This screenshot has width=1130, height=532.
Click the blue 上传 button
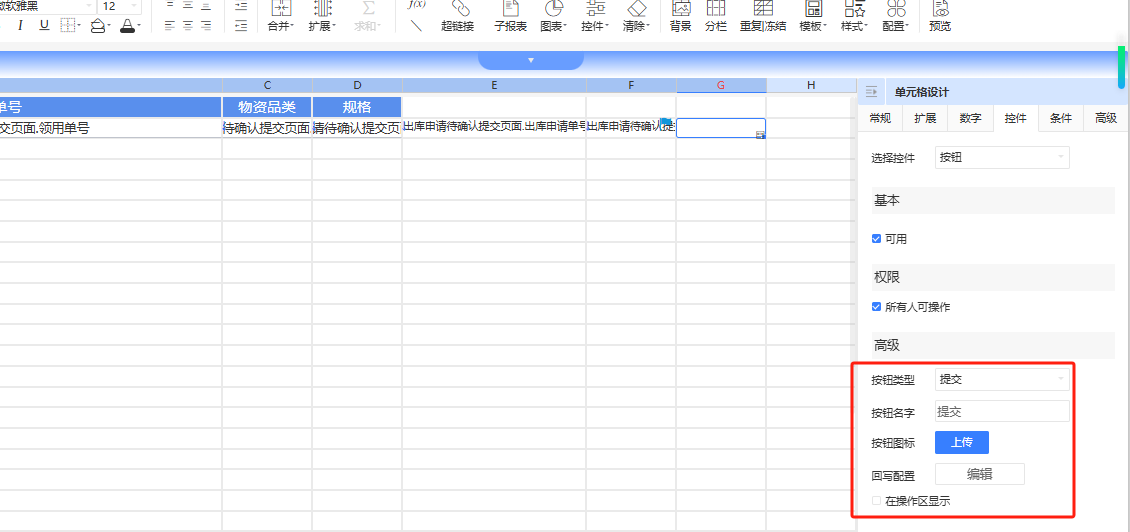click(x=961, y=443)
